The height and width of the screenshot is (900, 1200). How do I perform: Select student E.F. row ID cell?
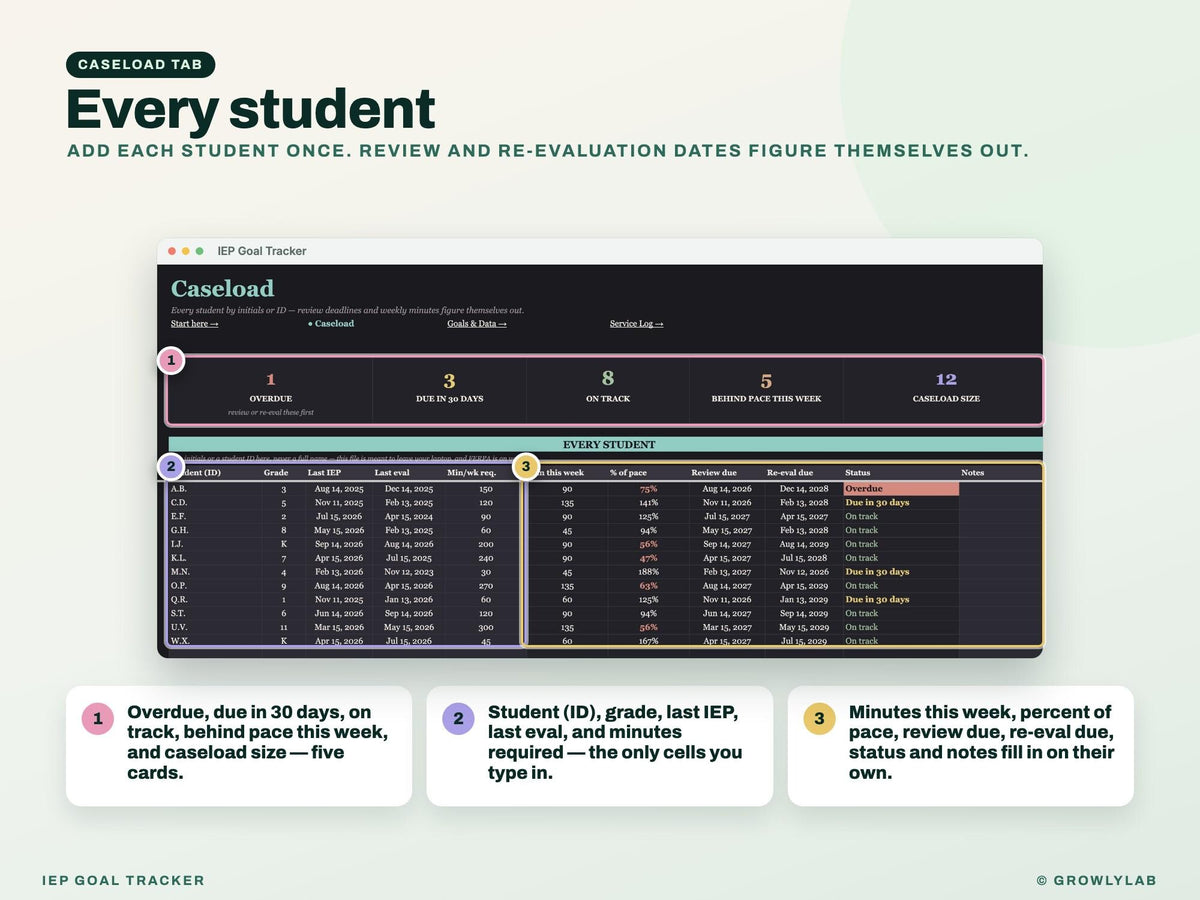pos(179,517)
